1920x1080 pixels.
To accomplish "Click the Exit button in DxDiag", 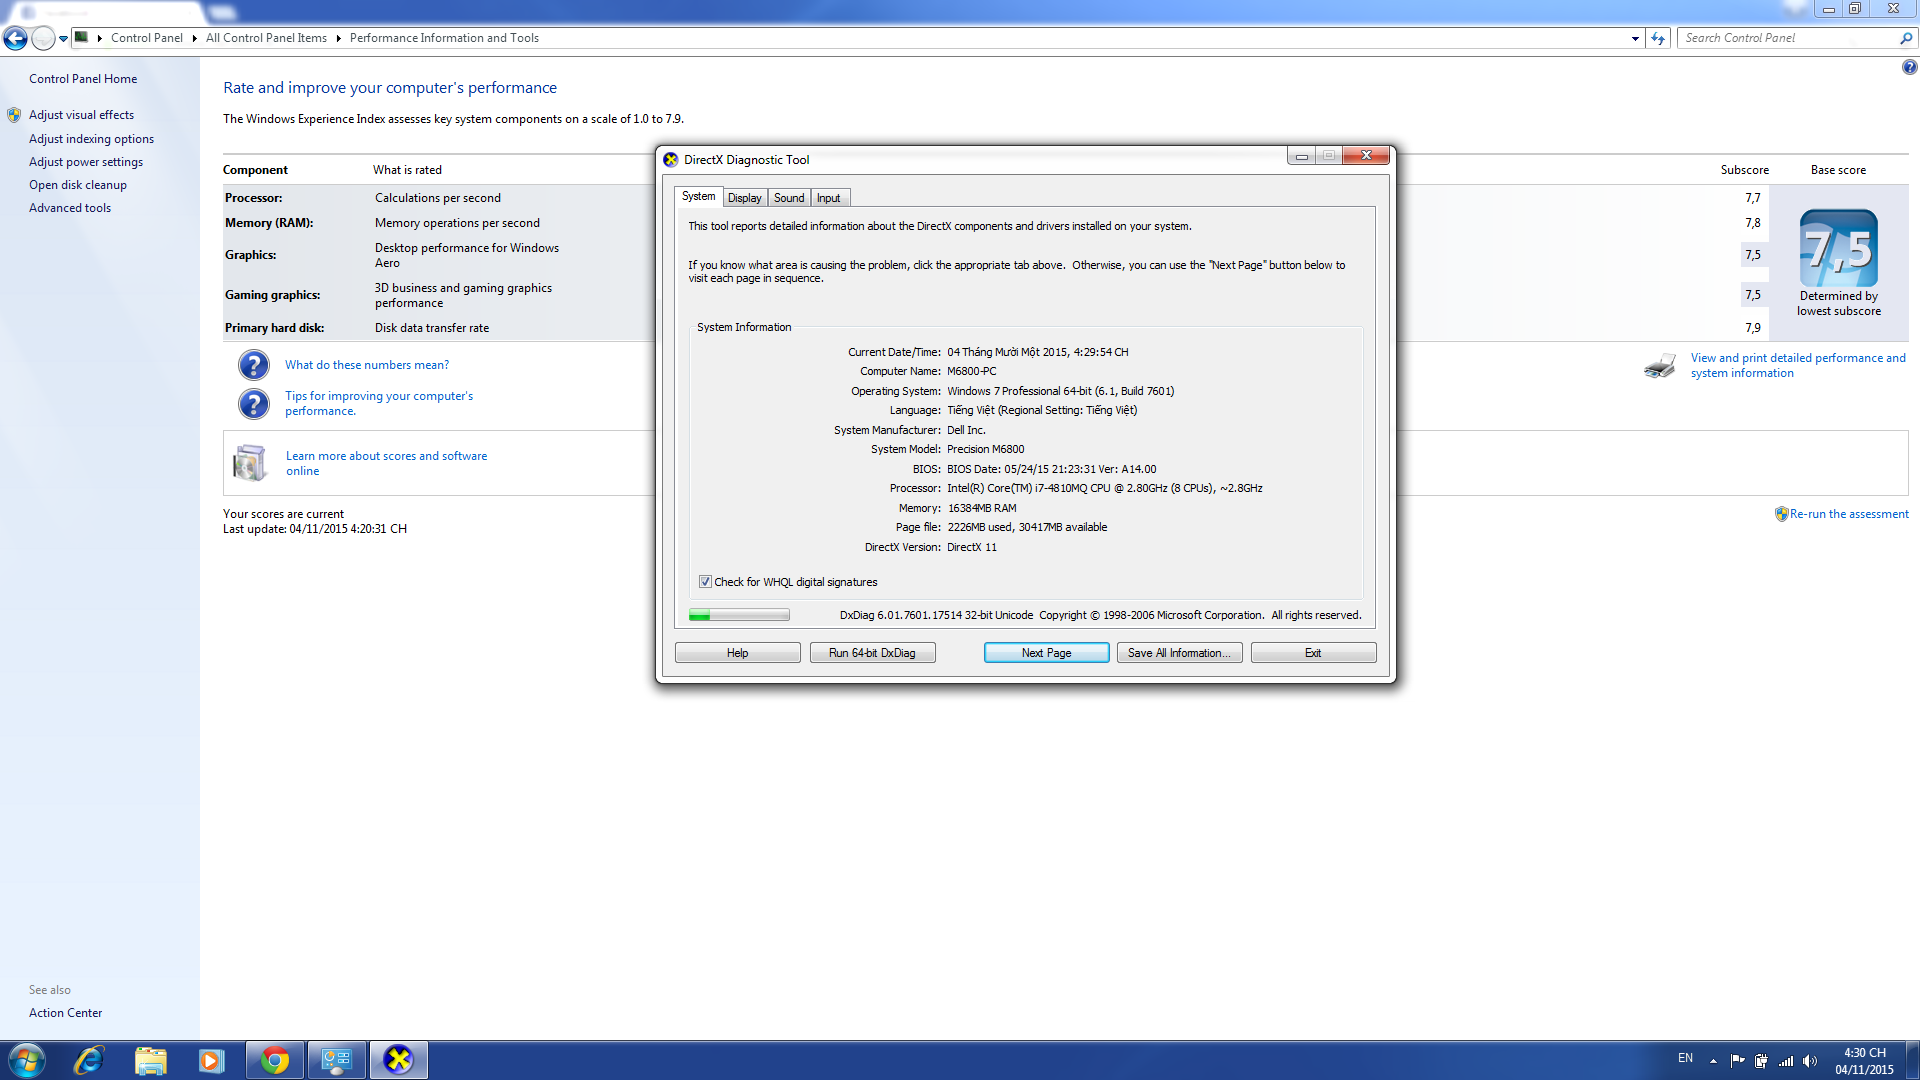I will click(x=1313, y=653).
